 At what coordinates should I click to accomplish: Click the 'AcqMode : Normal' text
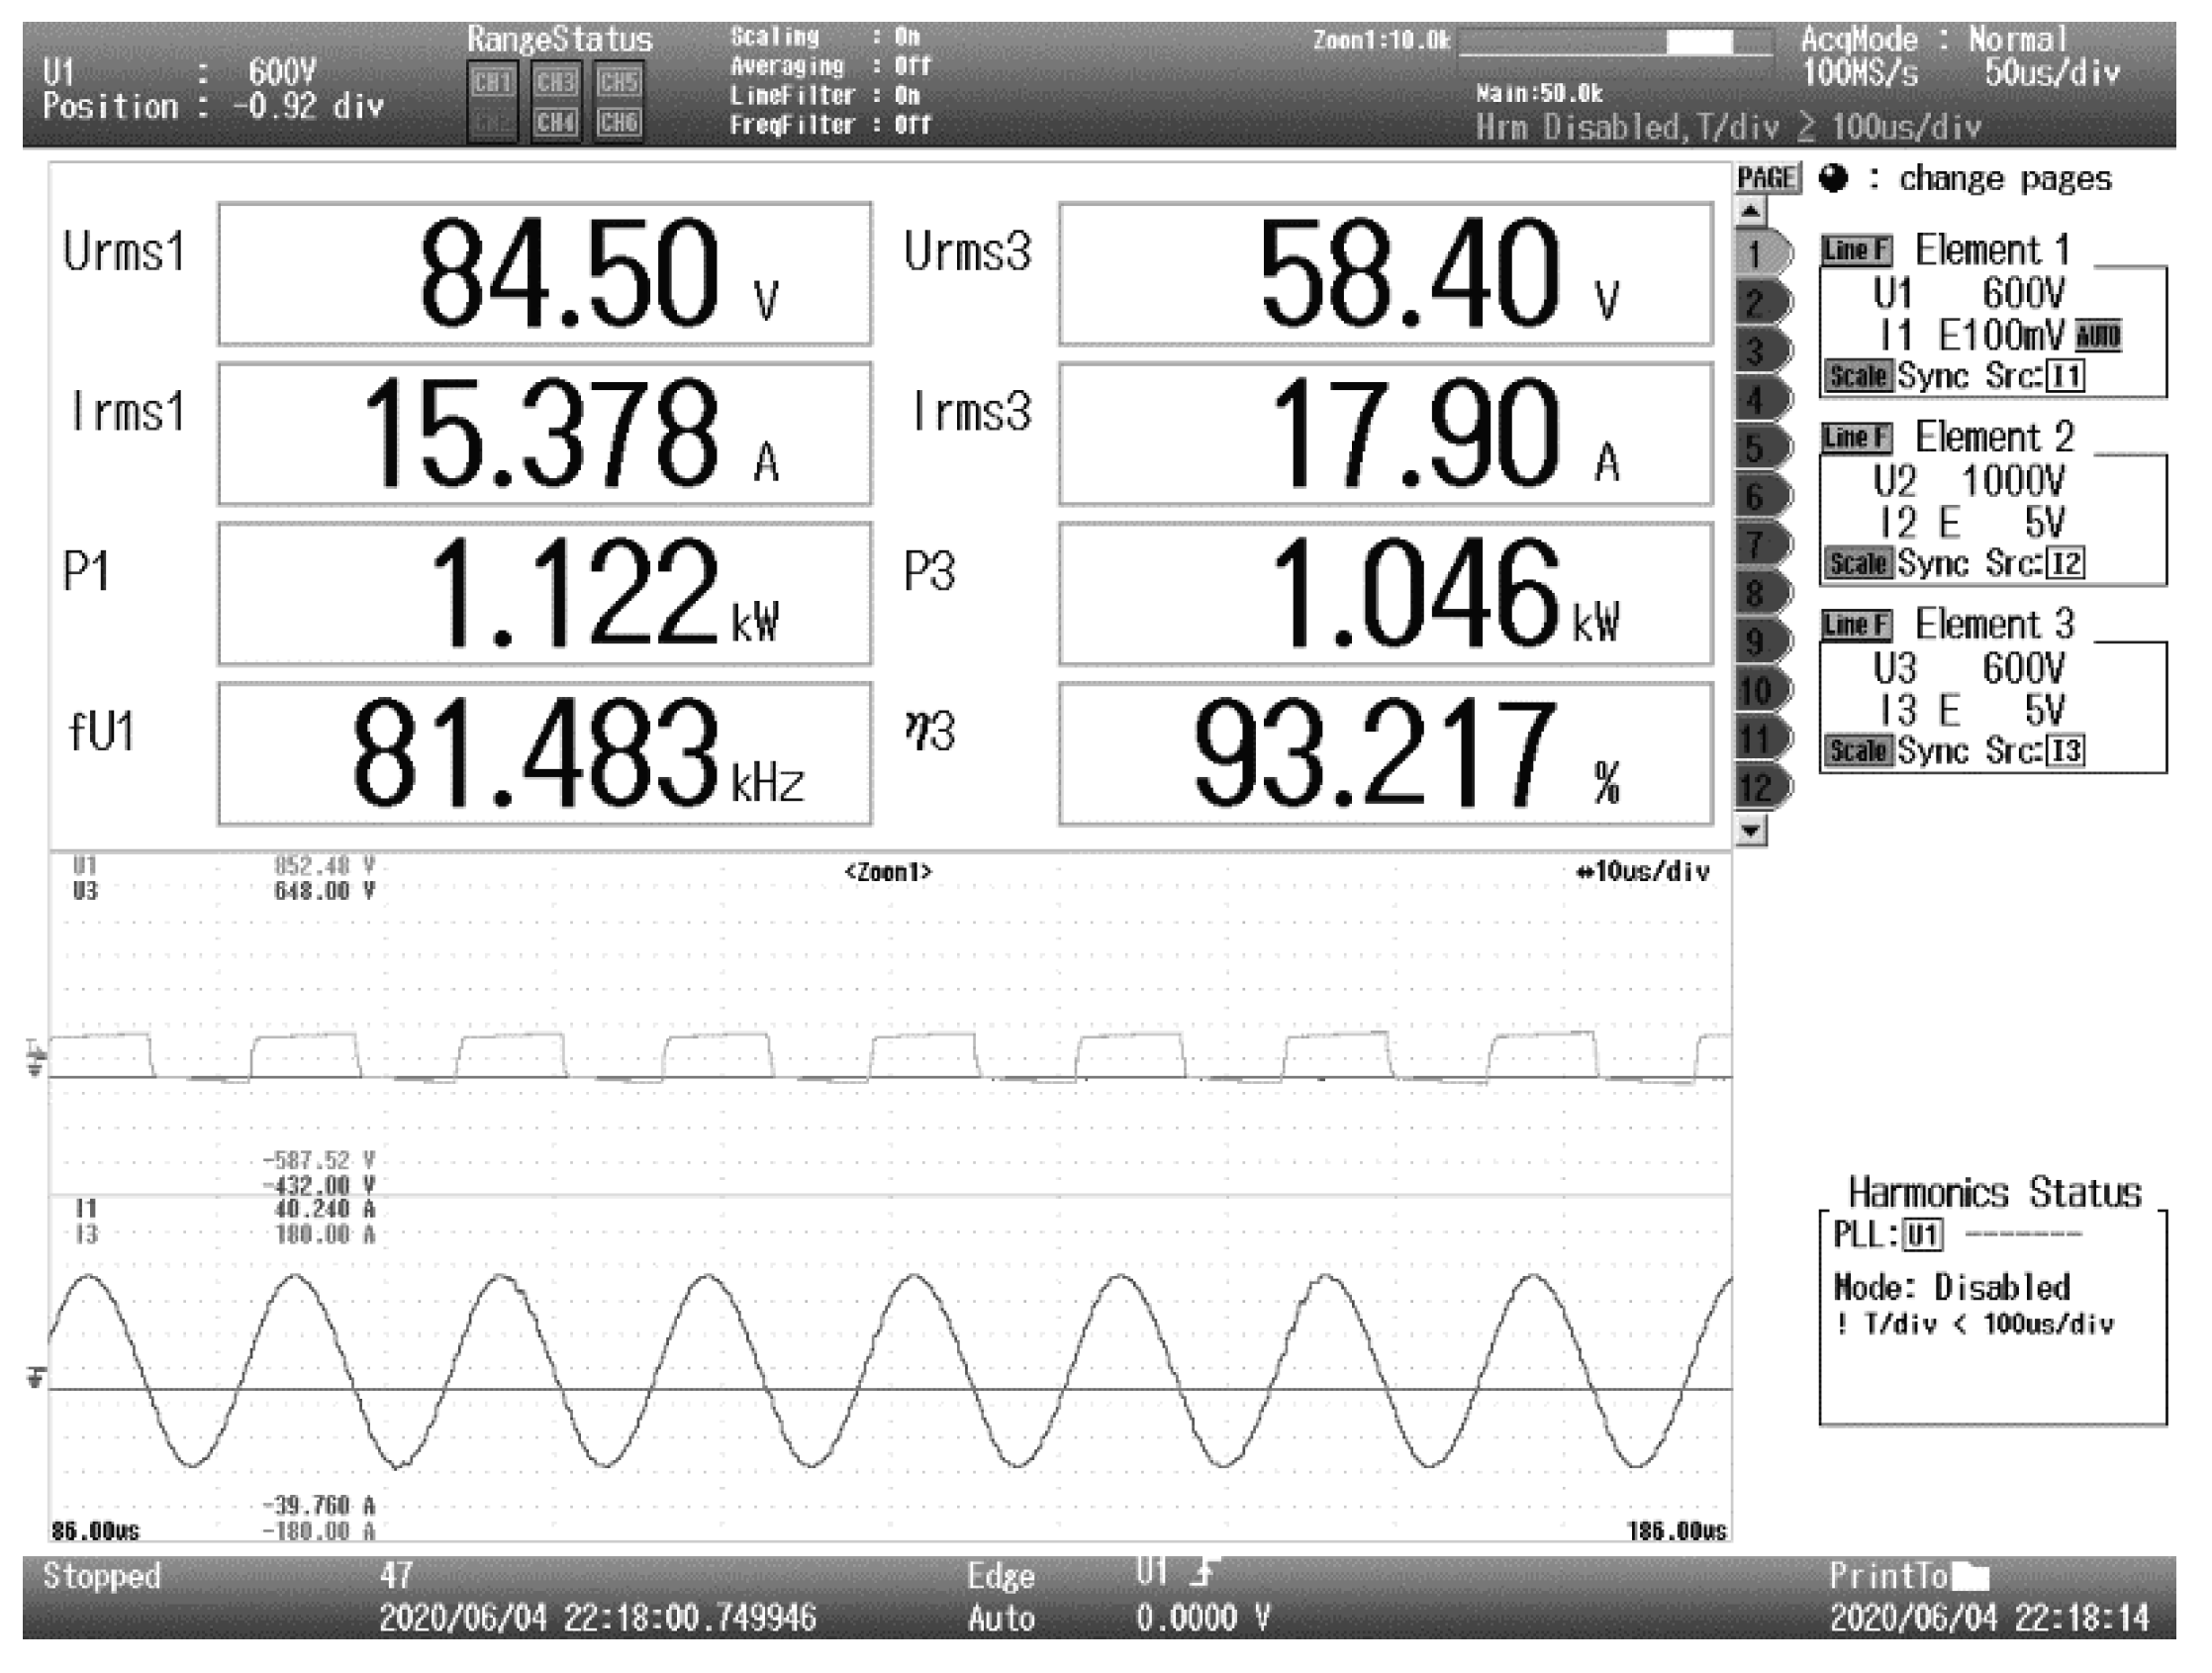[1934, 39]
